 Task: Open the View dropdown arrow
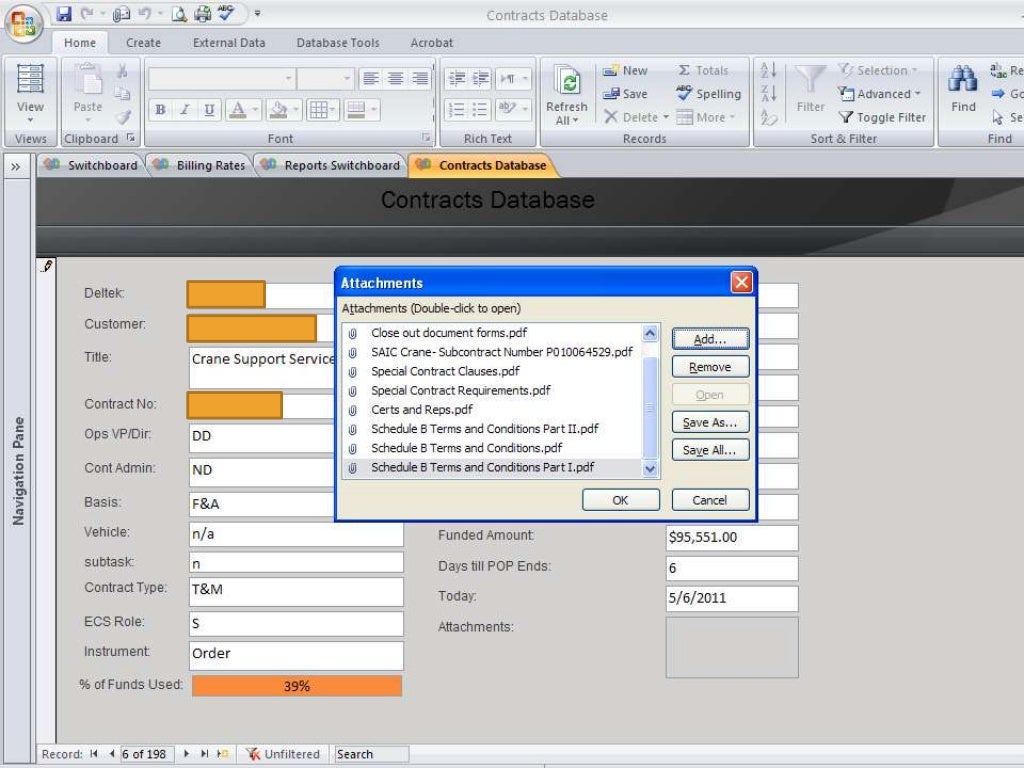click(30, 120)
